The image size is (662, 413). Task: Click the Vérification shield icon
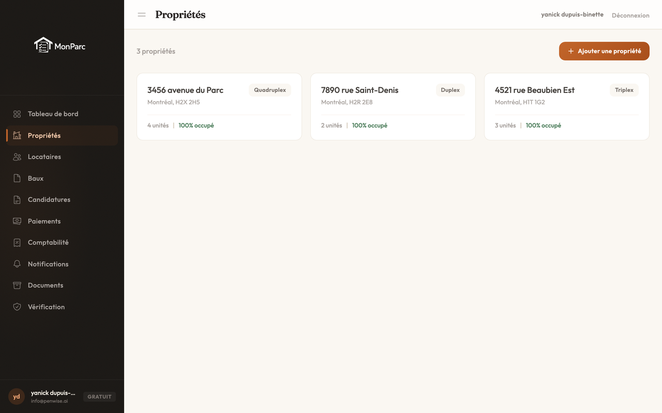[17, 307]
